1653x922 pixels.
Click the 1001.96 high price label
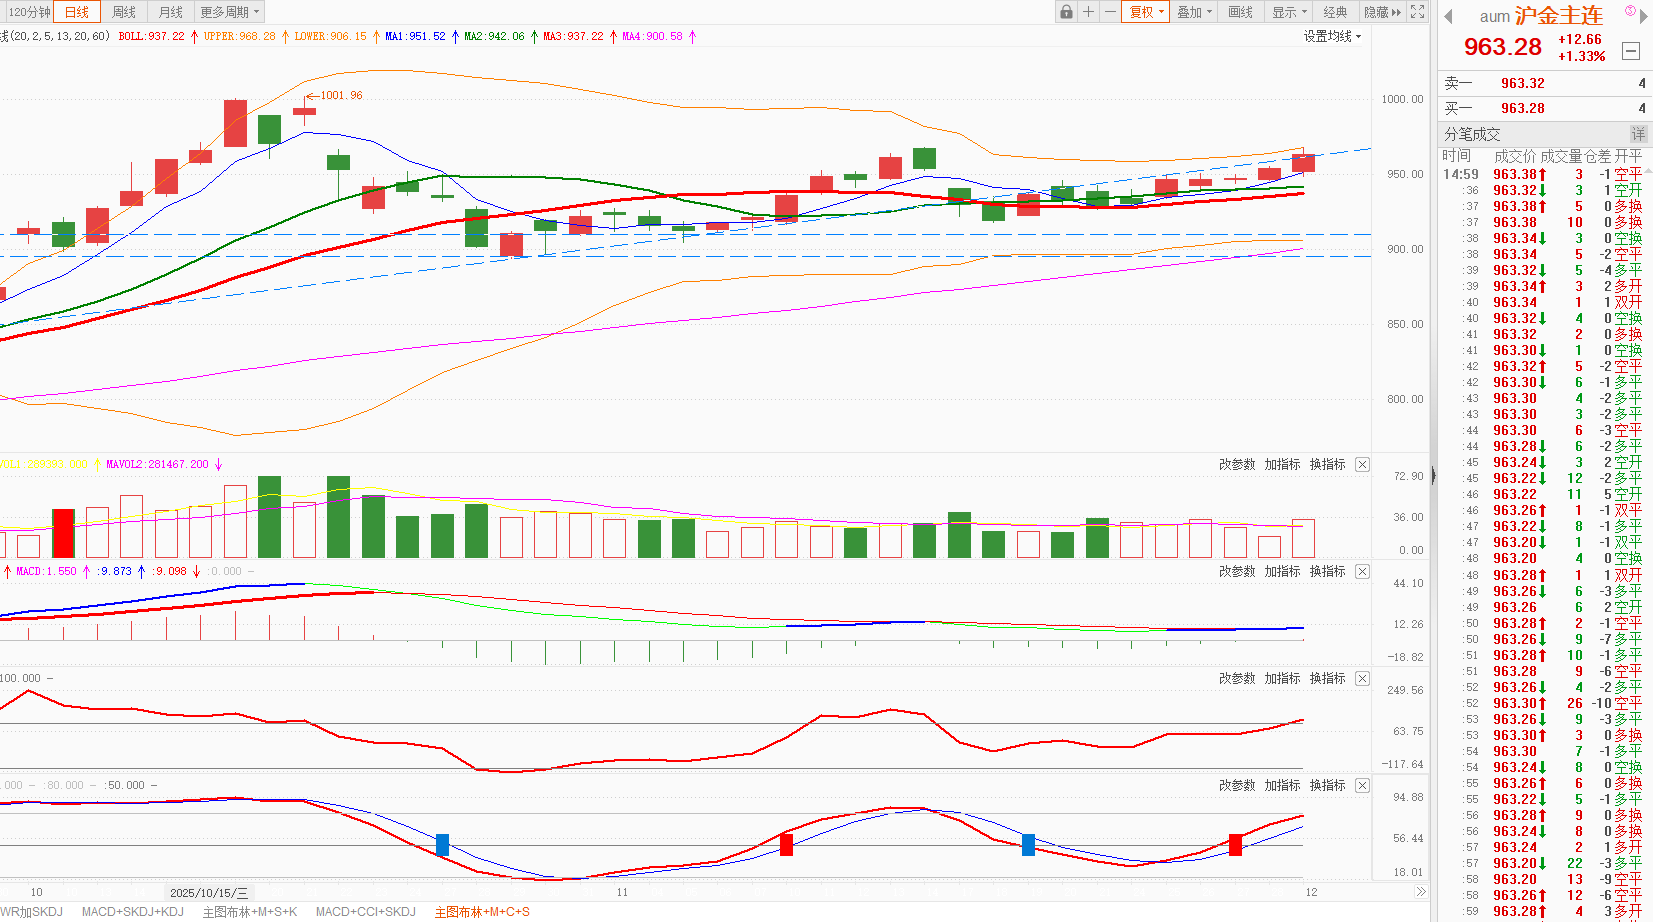point(341,96)
